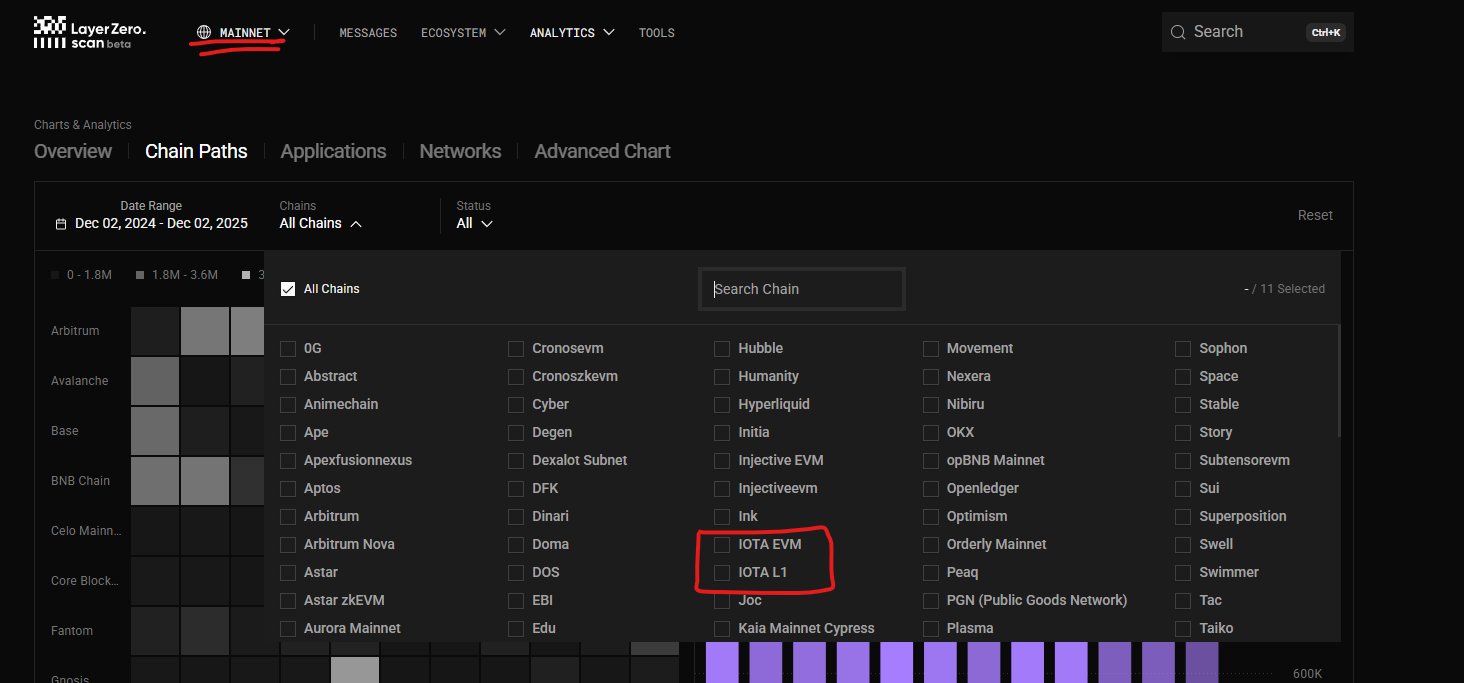Image resolution: width=1464 pixels, height=683 pixels.
Task: Tick the Optimism checkbox
Action: (x=931, y=517)
